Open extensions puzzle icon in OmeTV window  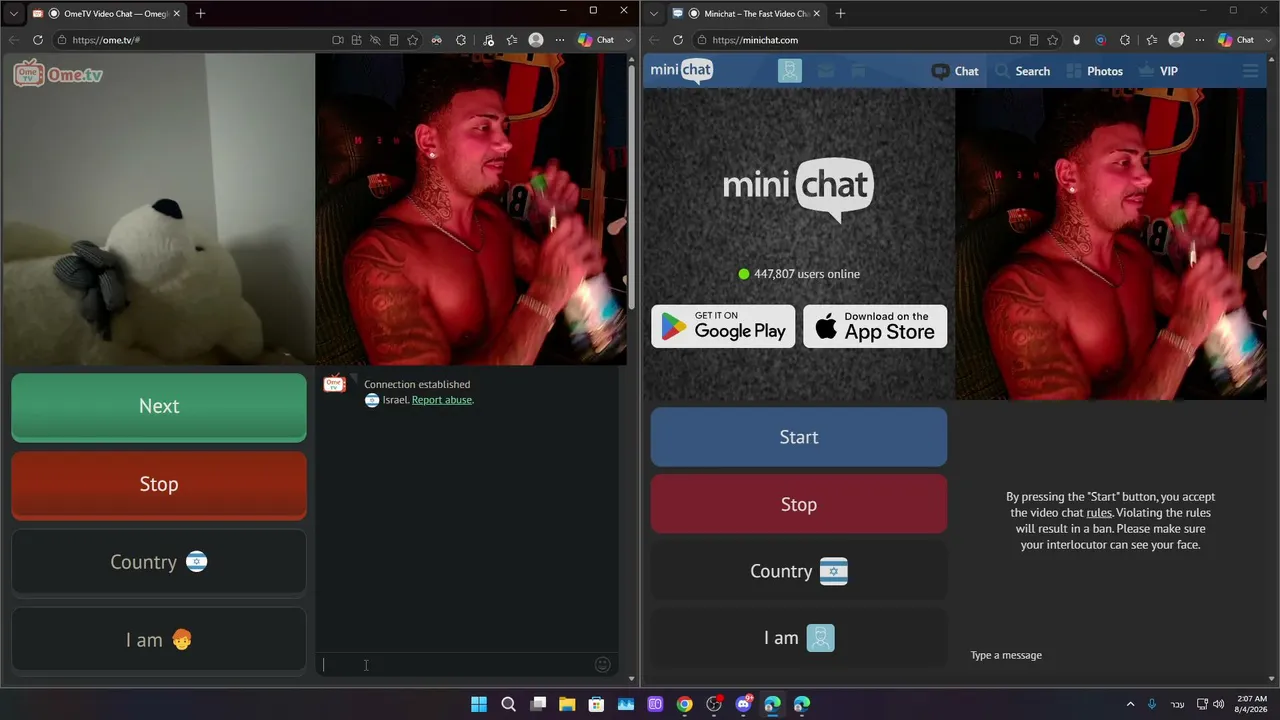(461, 40)
